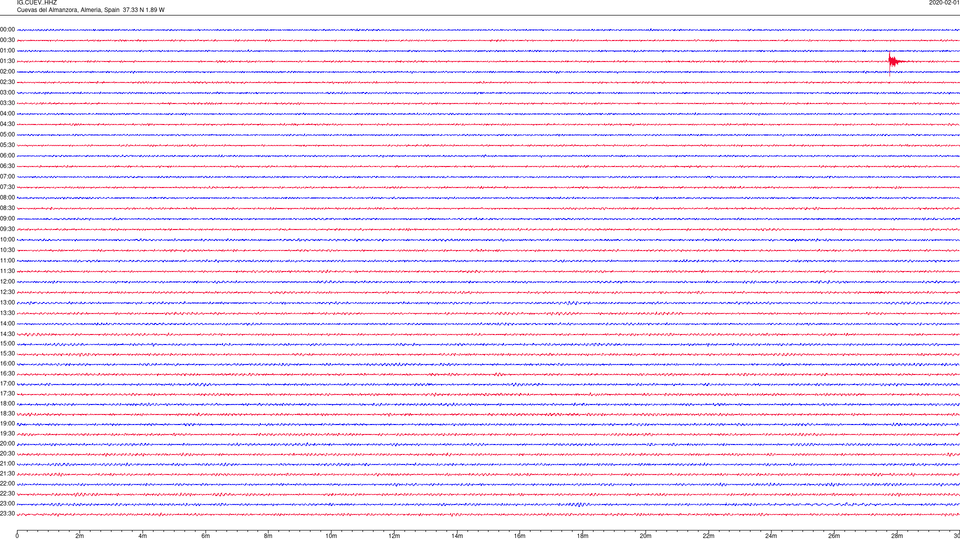Select the 21:00 time row label
This screenshot has height=540, width=960.
pos(7,463)
